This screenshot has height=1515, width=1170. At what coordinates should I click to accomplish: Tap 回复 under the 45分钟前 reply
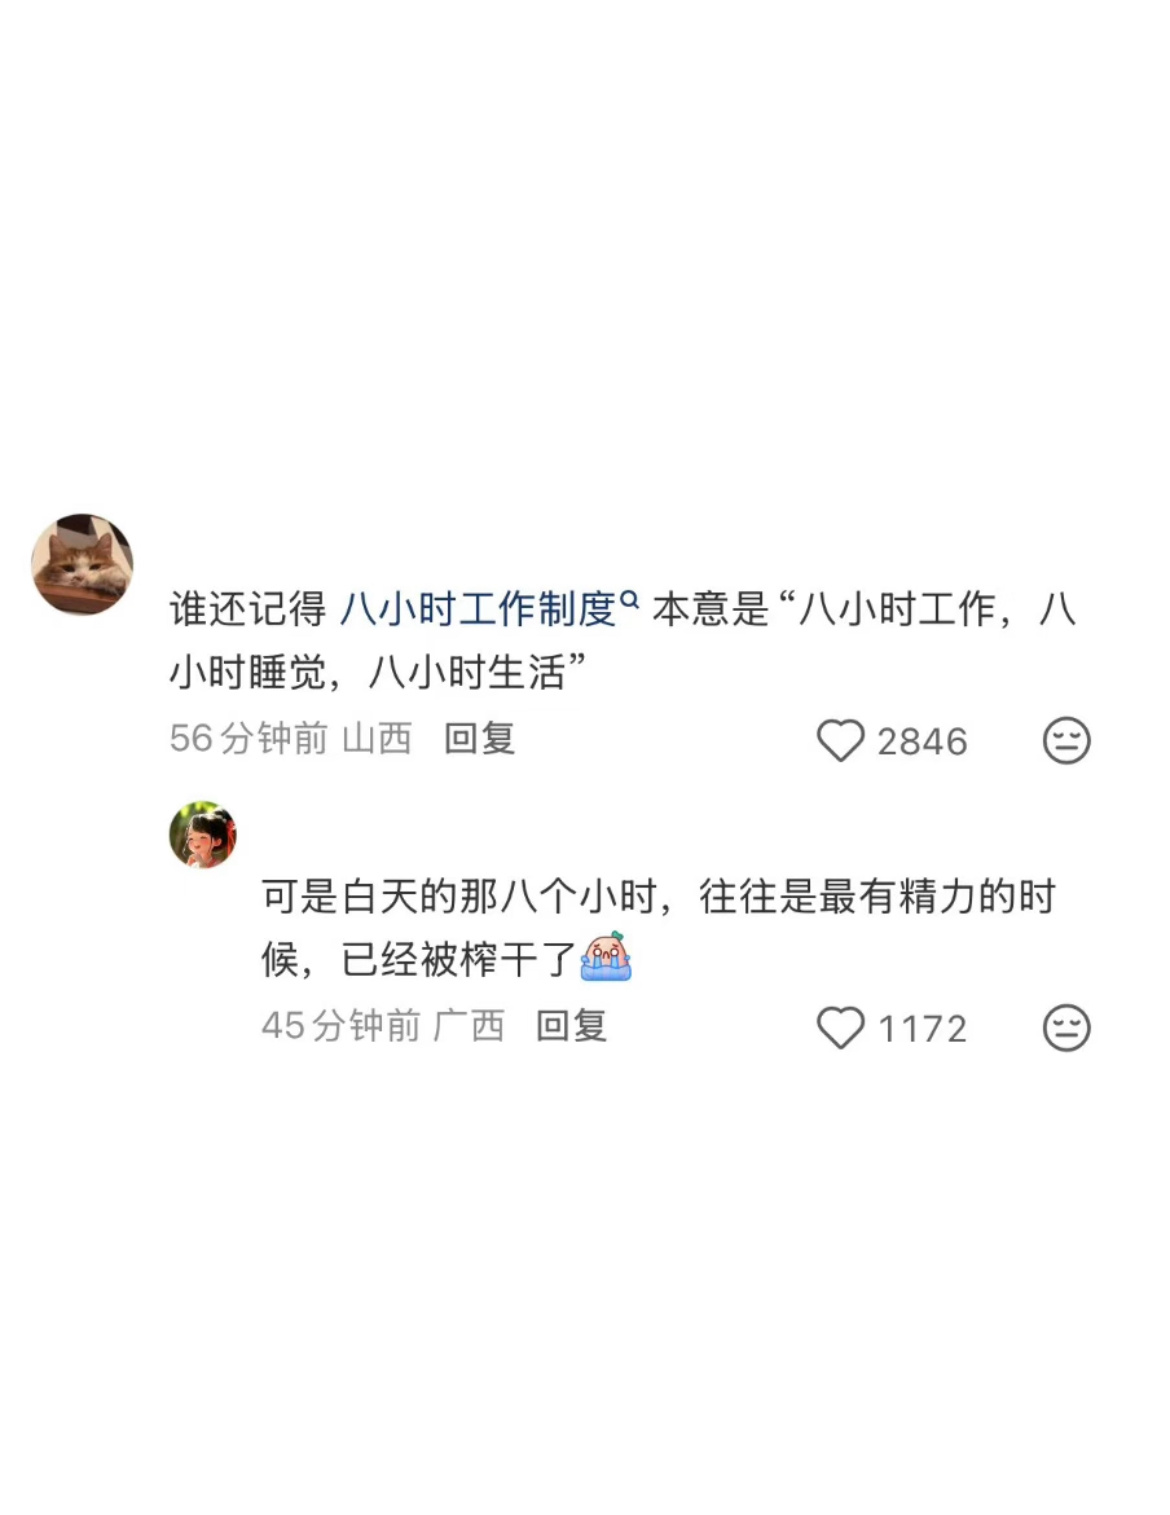[x=571, y=1026]
